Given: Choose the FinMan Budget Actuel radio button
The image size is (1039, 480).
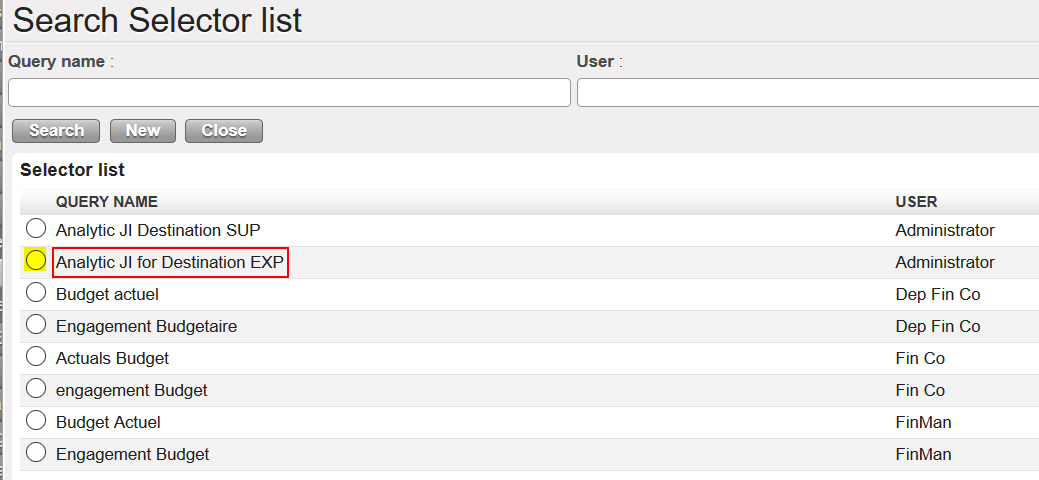Looking at the screenshot, I should point(36,421).
